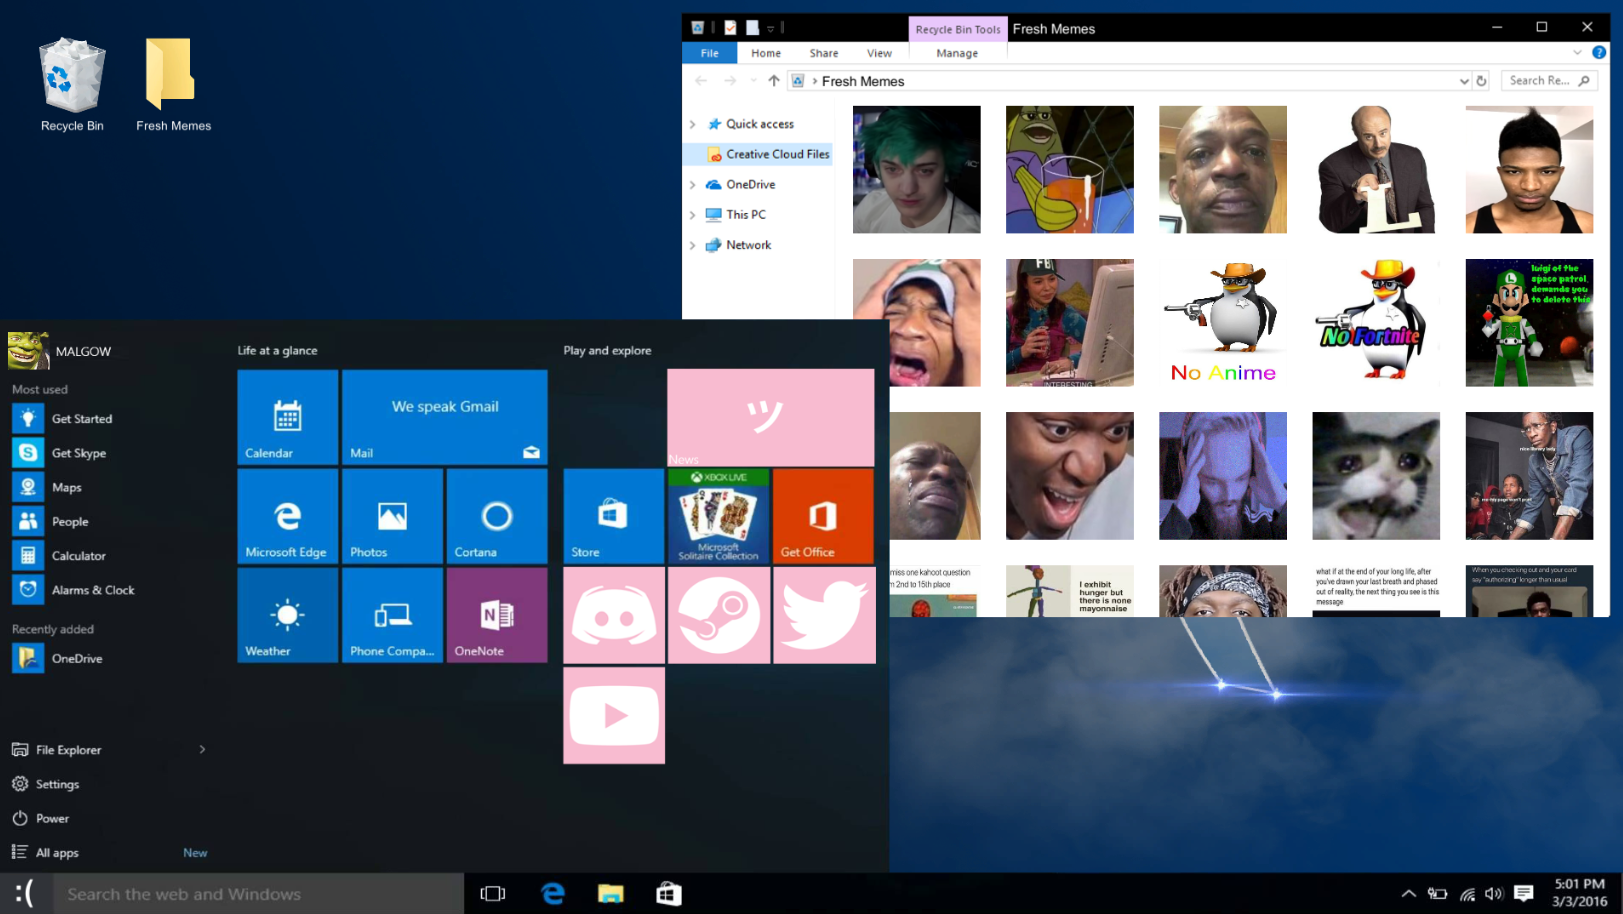Launch Cortana from its Start menu tile
This screenshot has height=914, width=1623.
point(496,515)
